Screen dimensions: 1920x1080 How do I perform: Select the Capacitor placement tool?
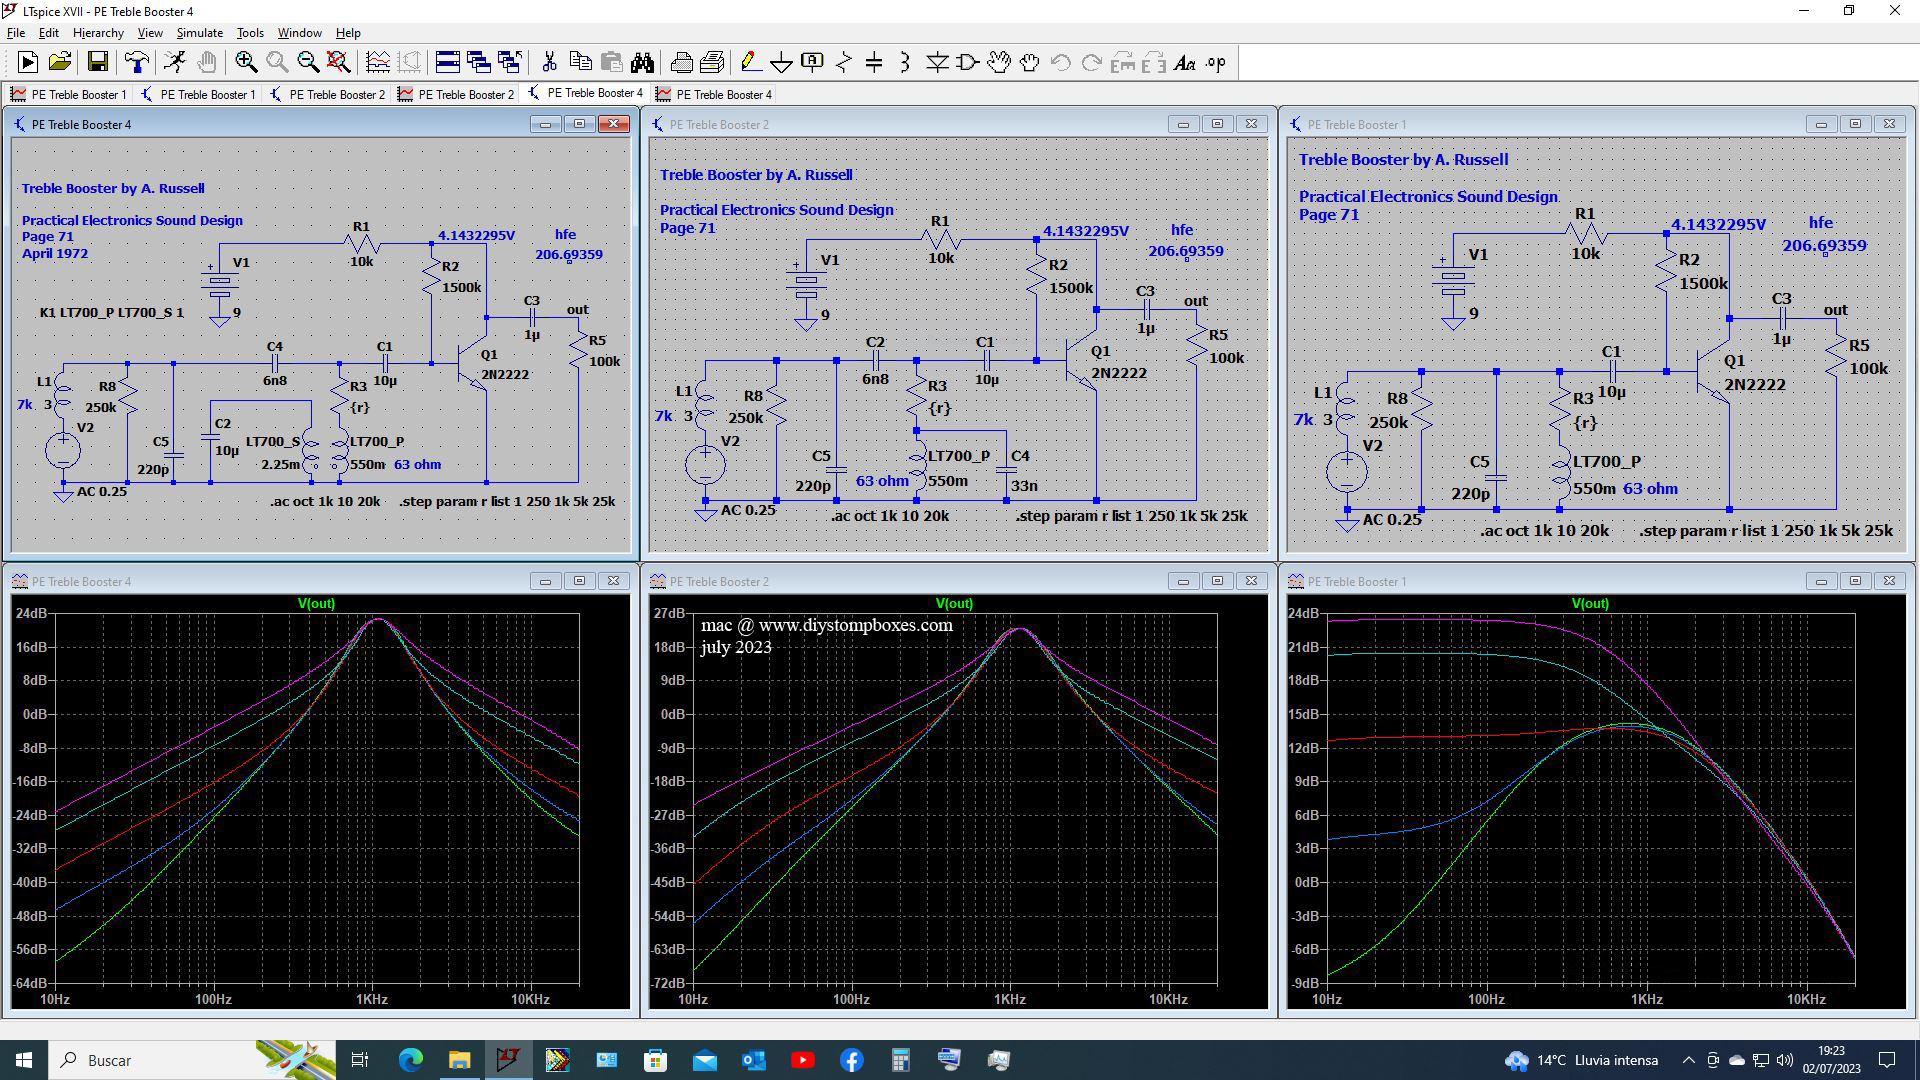(x=872, y=62)
